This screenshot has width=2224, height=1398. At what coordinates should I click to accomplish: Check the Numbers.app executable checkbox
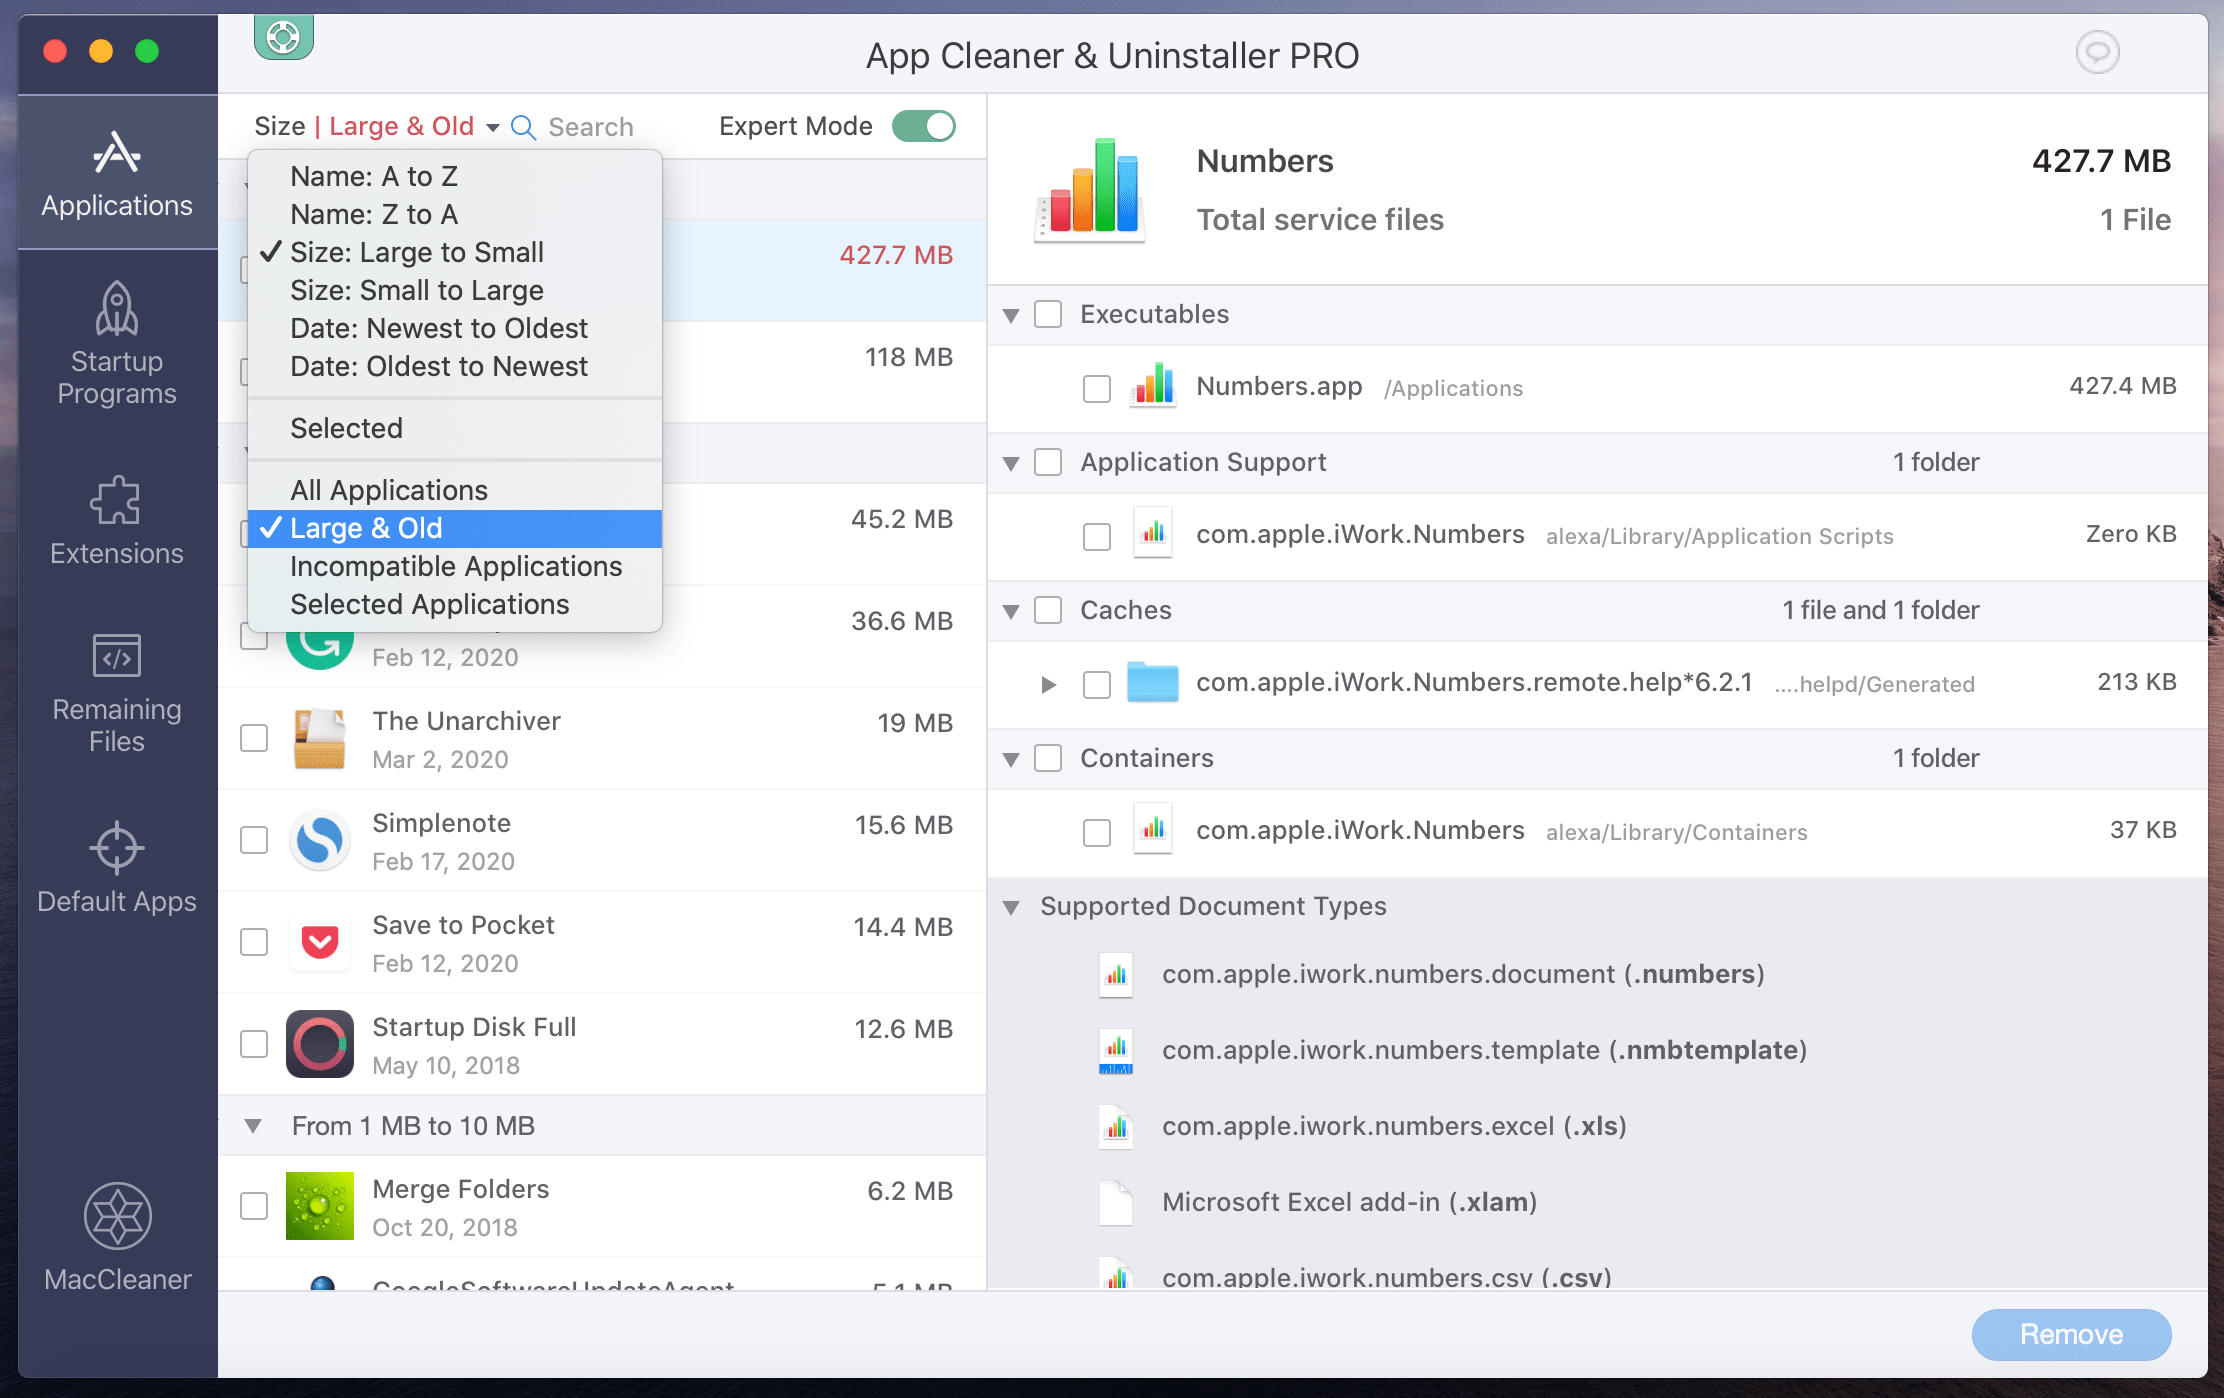pyautogui.click(x=1095, y=387)
